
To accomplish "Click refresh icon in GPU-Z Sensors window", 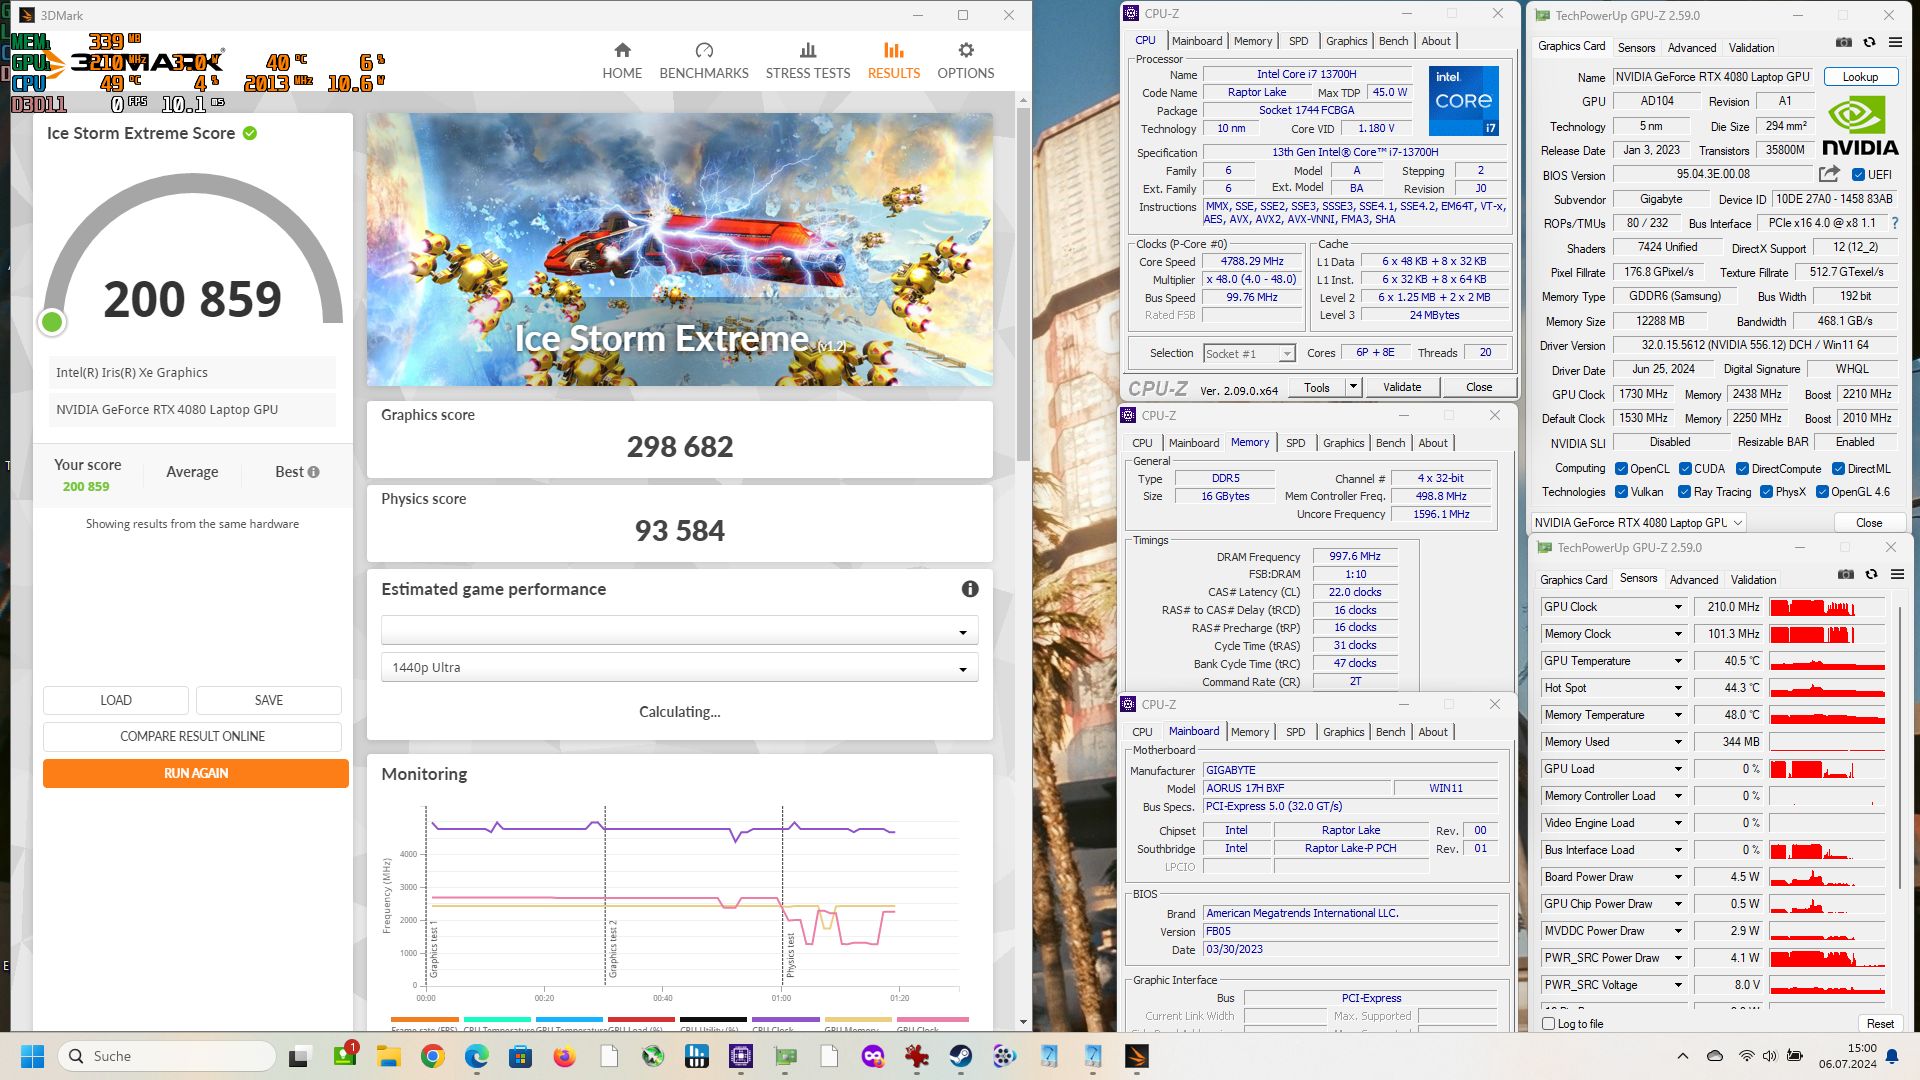I will [x=1871, y=574].
